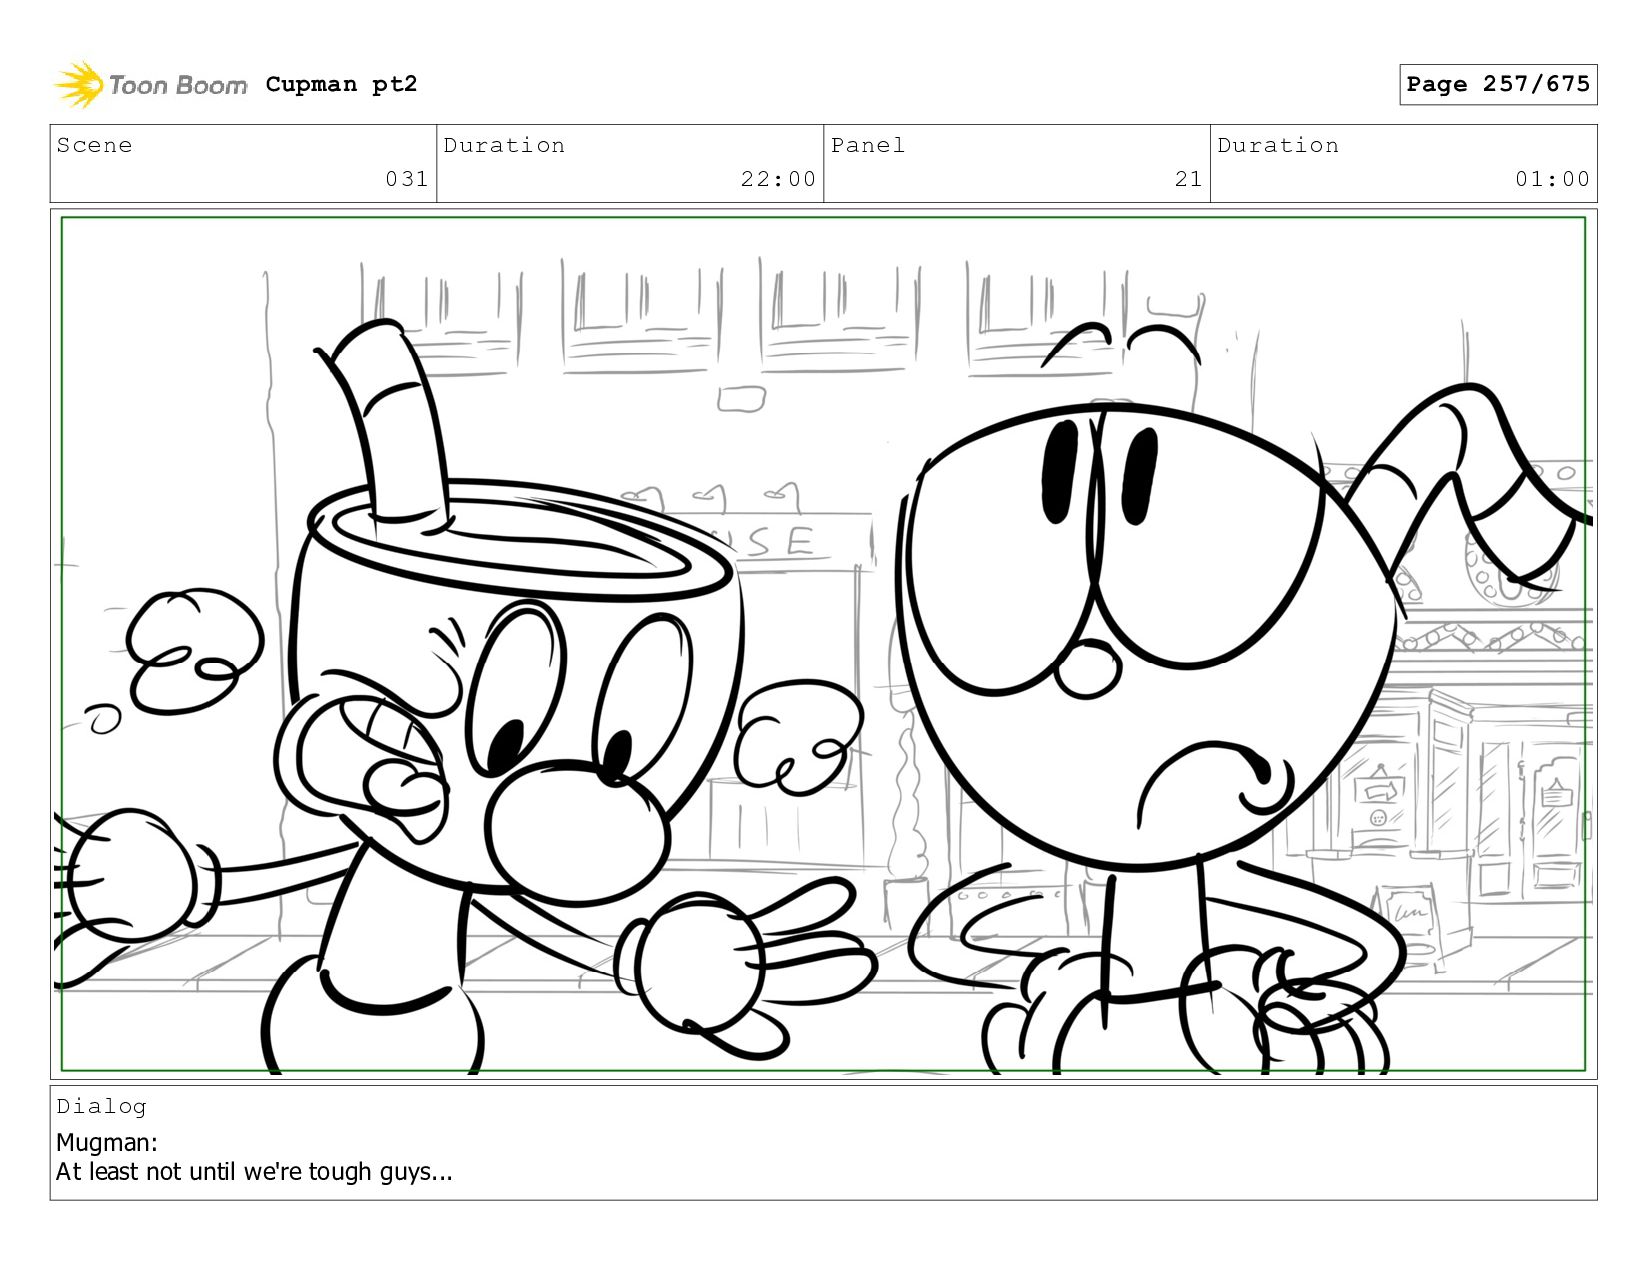The height and width of the screenshot is (1275, 1650).
Task: Click the scene duration value '22:00'
Action: click(778, 179)
